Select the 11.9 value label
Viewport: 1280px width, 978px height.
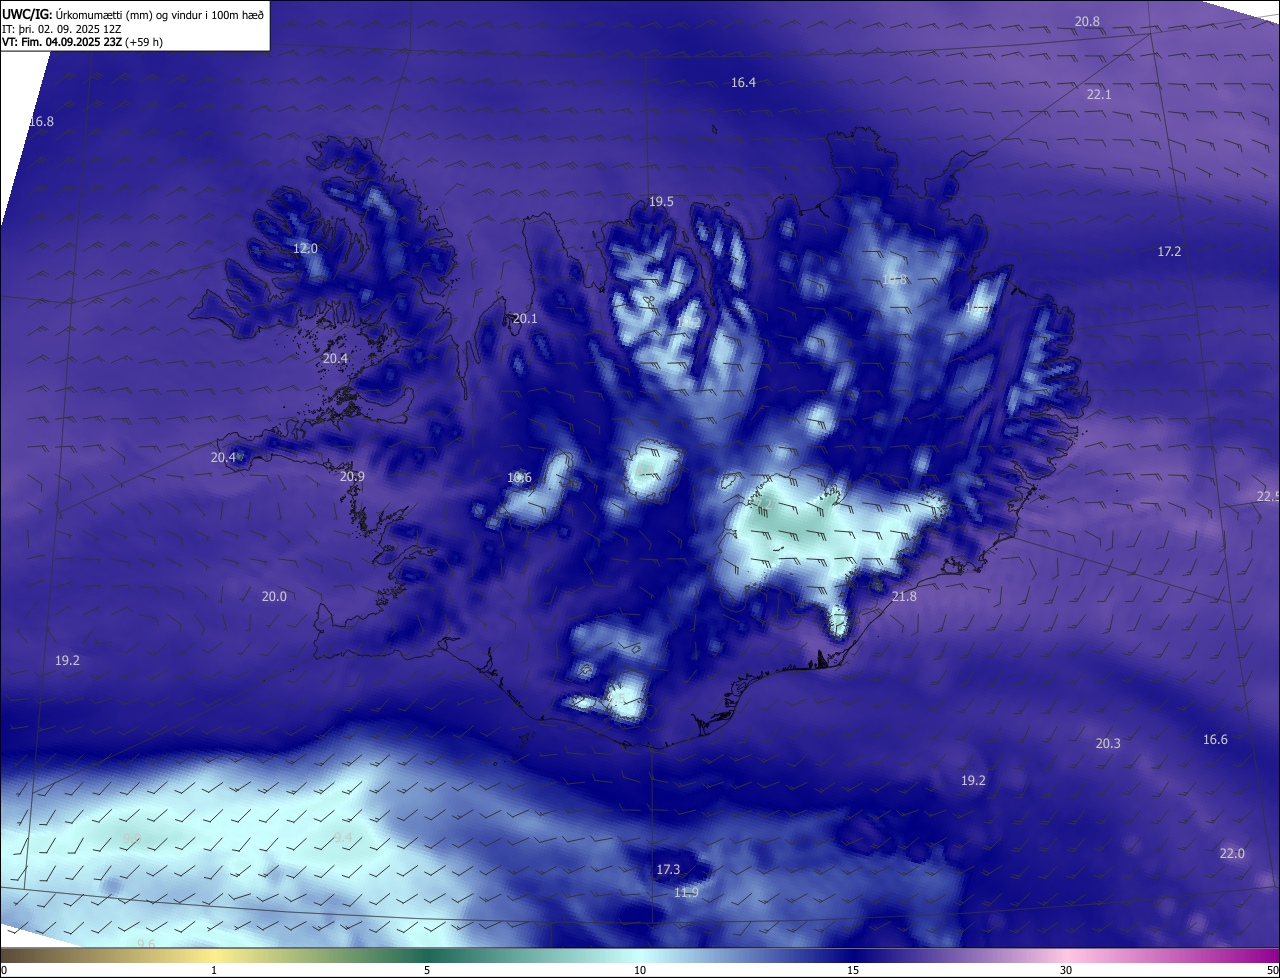point(686,893)
